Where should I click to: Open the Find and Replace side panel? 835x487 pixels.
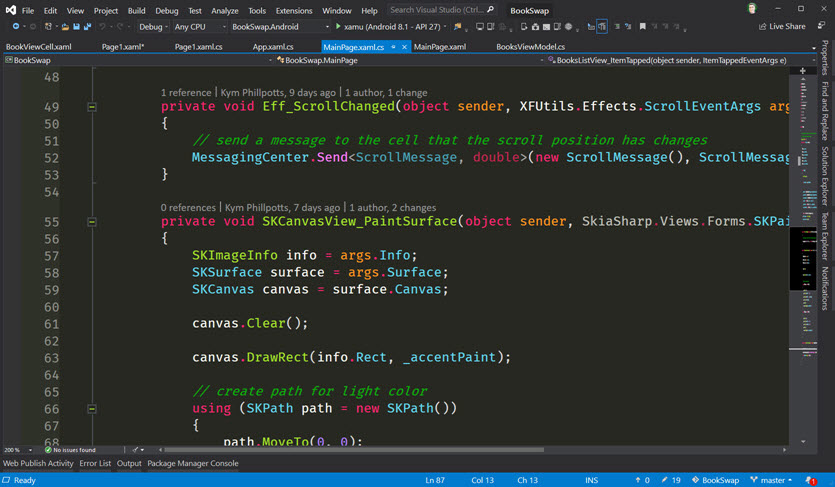pos(825,111)
